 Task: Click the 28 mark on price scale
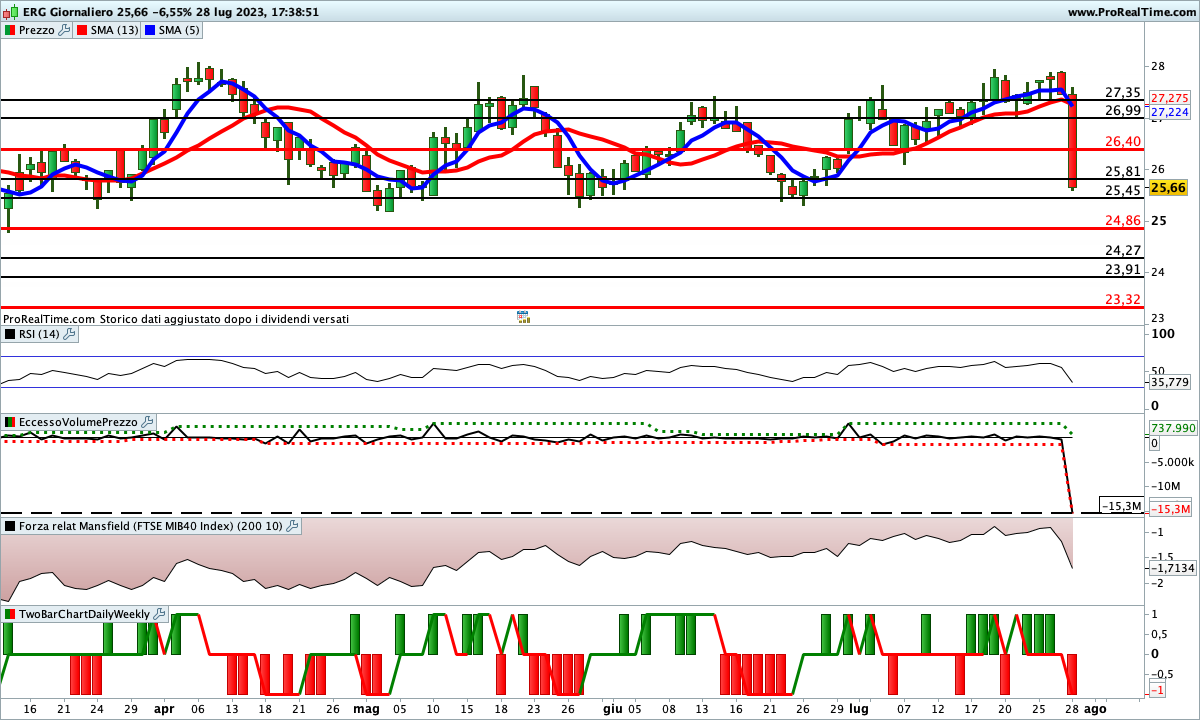[1158, 66]
